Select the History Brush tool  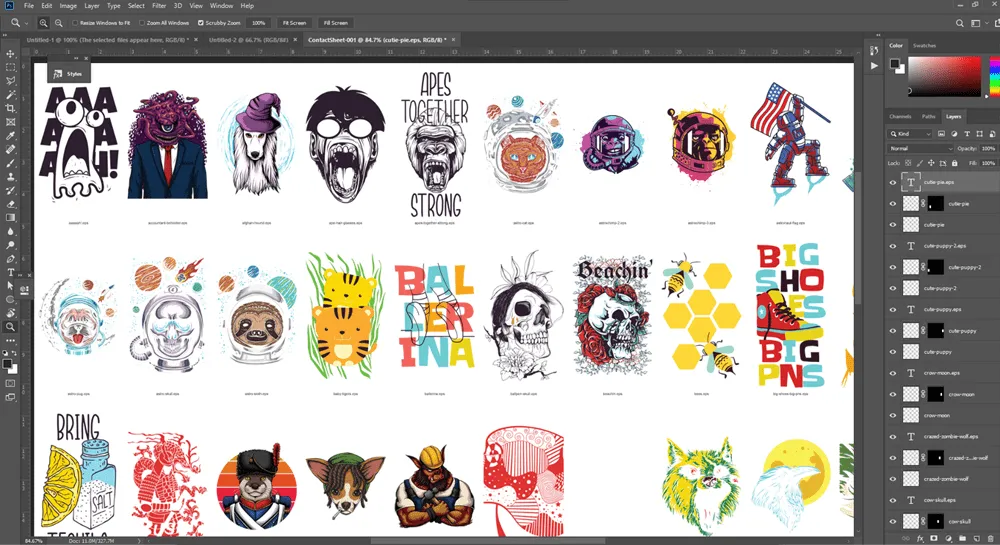tap(10, 191)
